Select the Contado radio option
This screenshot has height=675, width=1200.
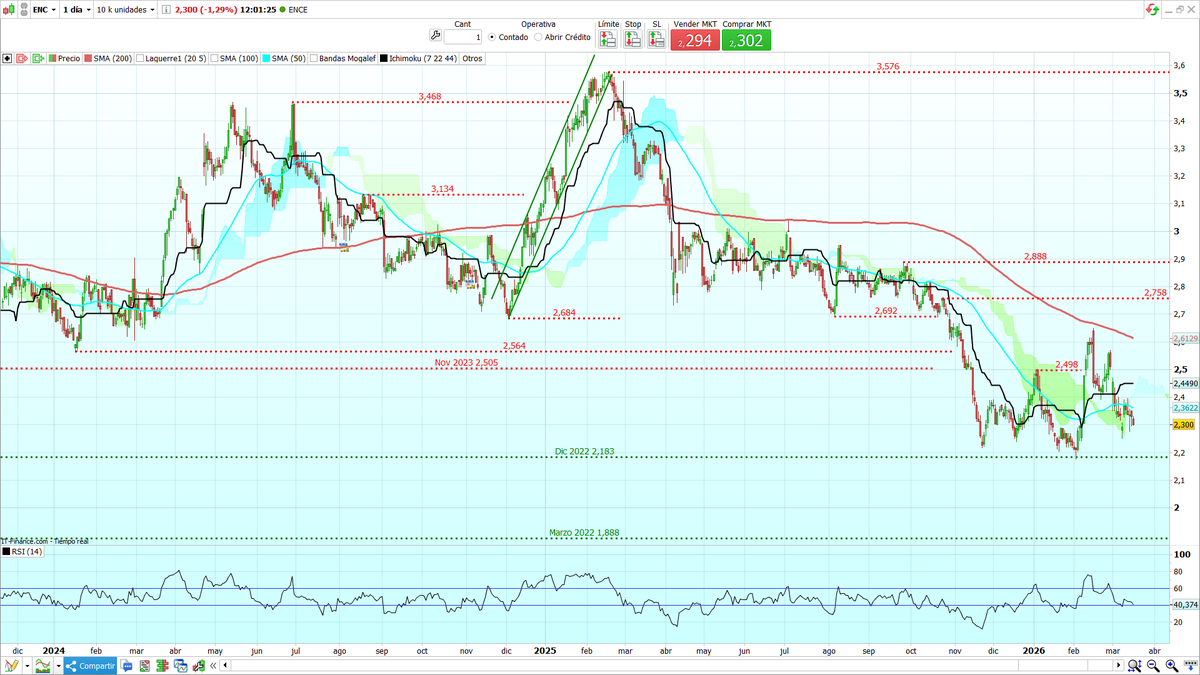click(491, 37)
